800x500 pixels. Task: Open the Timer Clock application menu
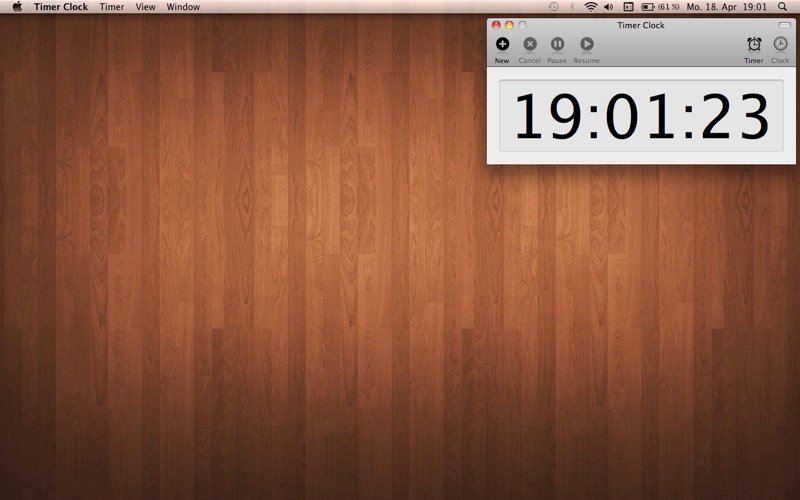[61, 7]
